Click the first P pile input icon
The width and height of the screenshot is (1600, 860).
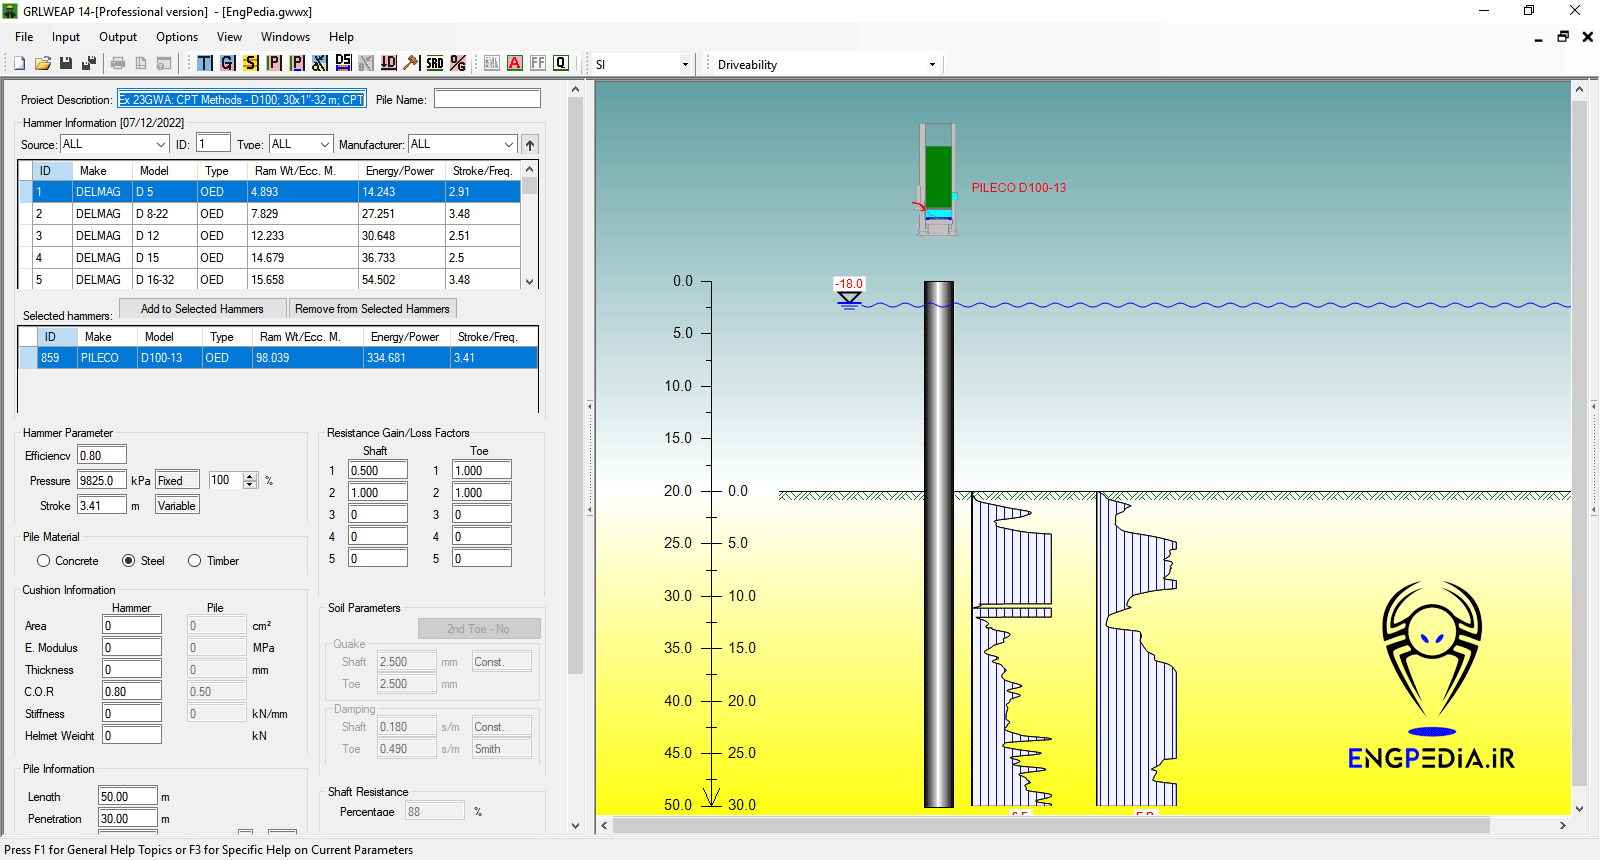click(x=274, y=63)
